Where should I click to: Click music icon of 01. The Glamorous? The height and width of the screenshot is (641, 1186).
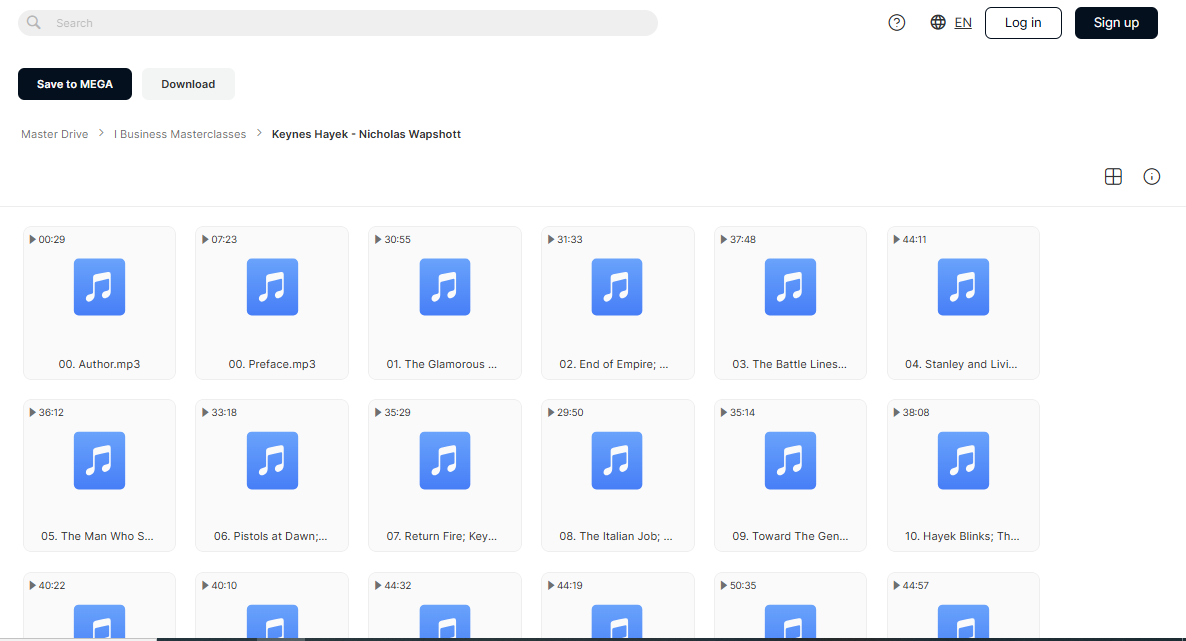tap(445, 287)
